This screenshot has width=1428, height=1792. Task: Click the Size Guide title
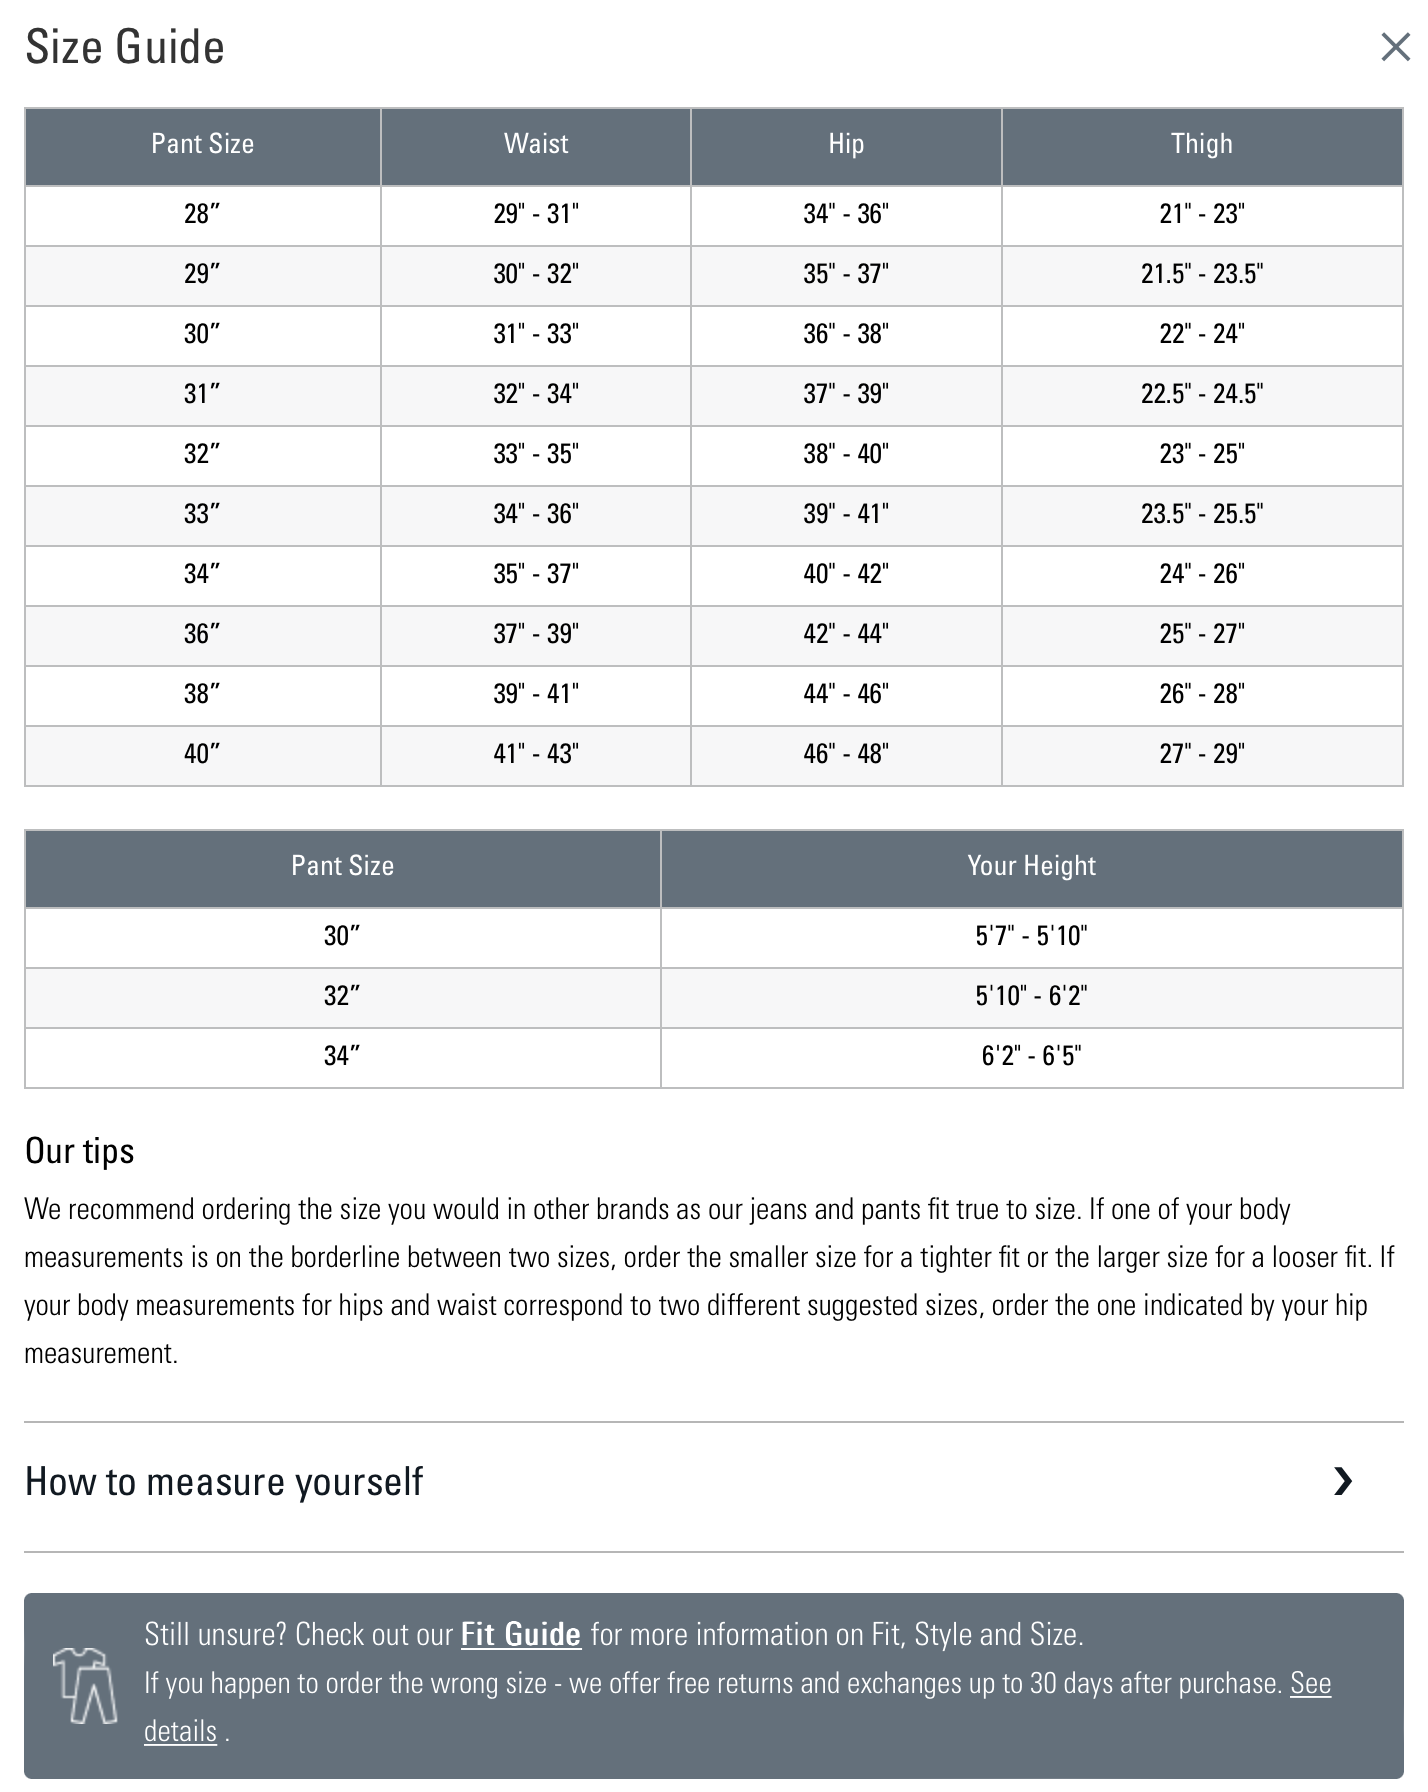pos(125,47)
